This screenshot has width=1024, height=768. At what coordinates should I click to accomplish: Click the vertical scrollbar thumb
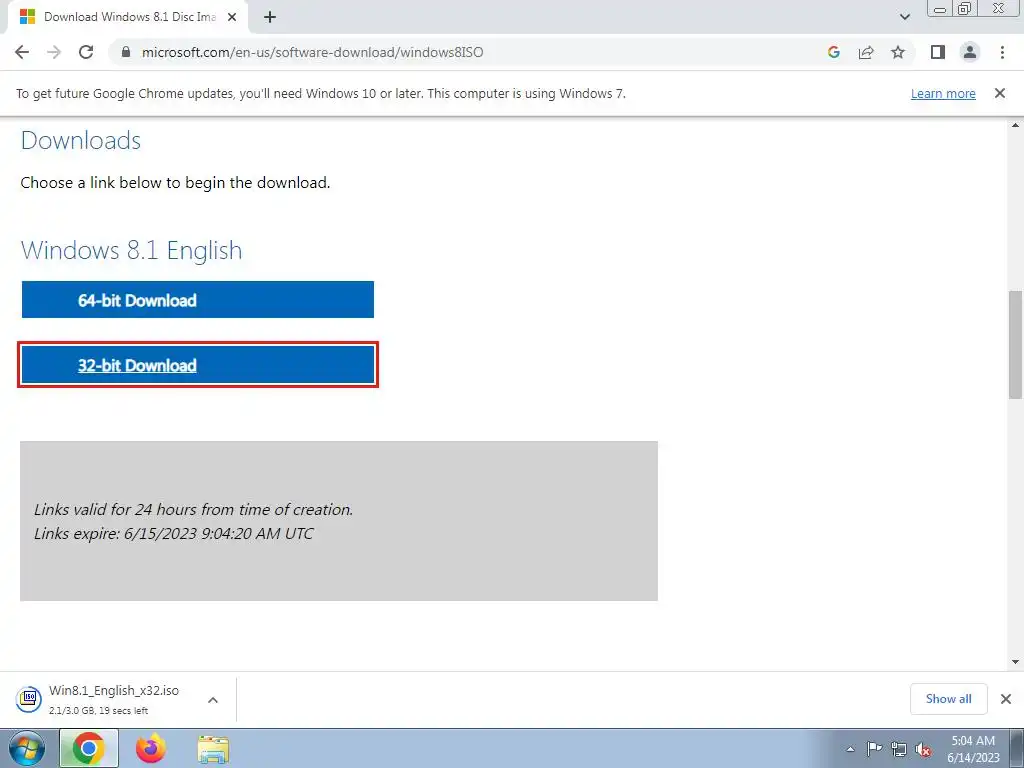[x=1016, y=344]
